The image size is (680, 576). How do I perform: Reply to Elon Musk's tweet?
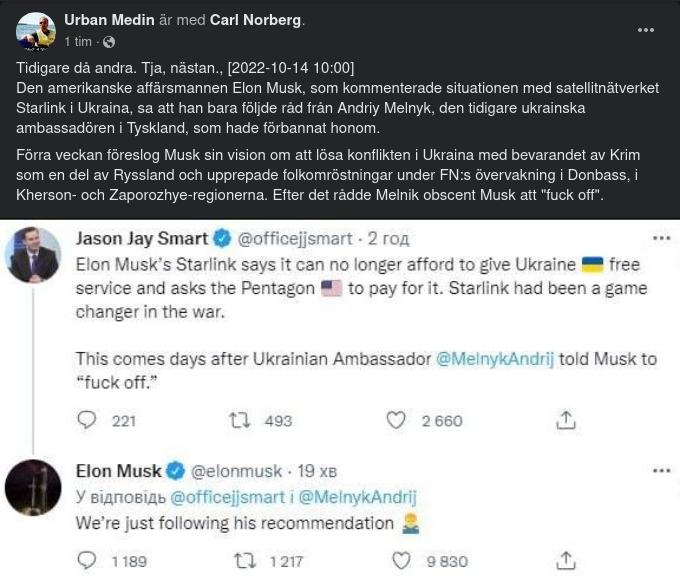pyautogui.click(x=88, y=561)
